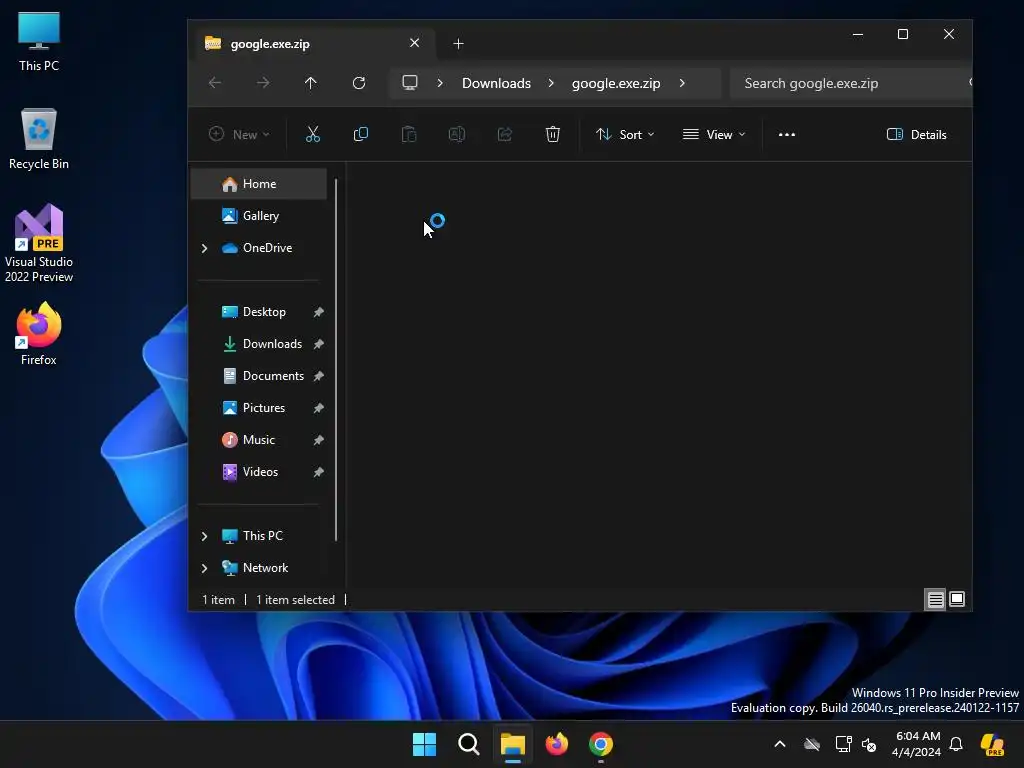Launch Firefox from the taskbar
Image resolution: width=1024 pixels, height=768 pixels.
click(x=556, y=744)
